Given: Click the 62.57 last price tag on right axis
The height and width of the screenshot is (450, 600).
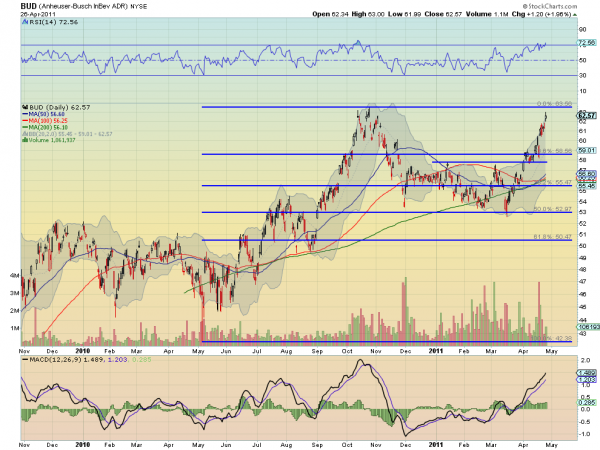Looking at the screenshot, I should coord(587,115).
